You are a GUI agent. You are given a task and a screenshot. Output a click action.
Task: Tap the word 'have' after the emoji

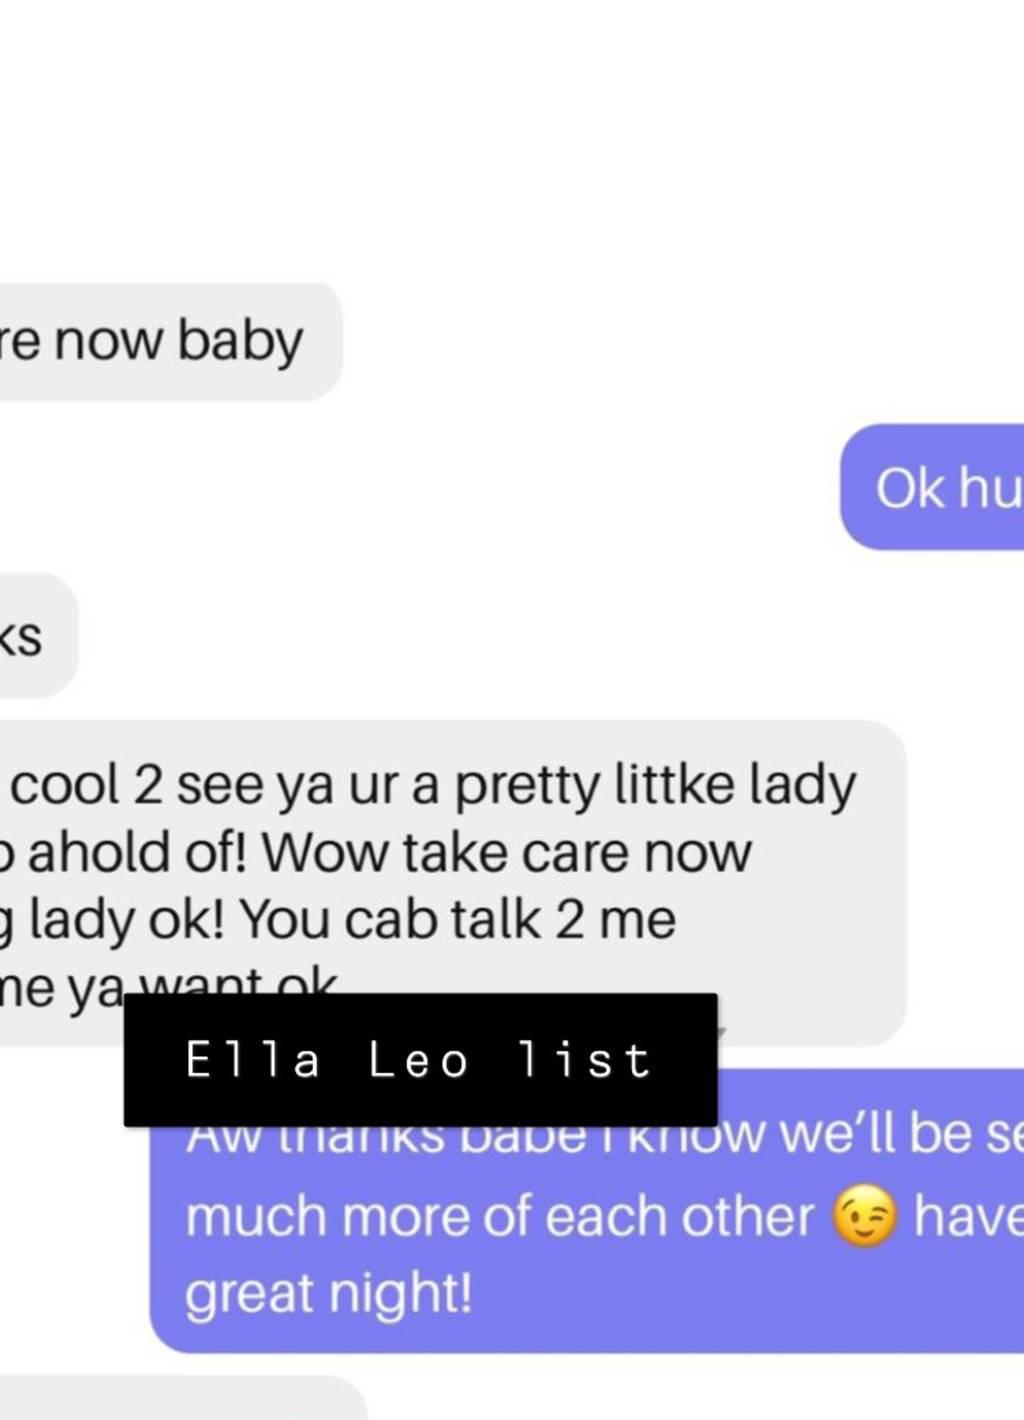pos(968,1217)
